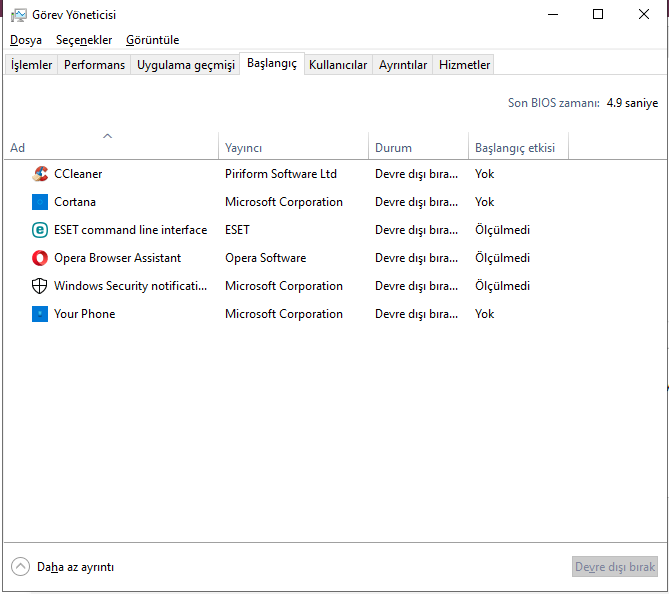
Task: Open the Dosya menu
Action: [x=26, y=40]
